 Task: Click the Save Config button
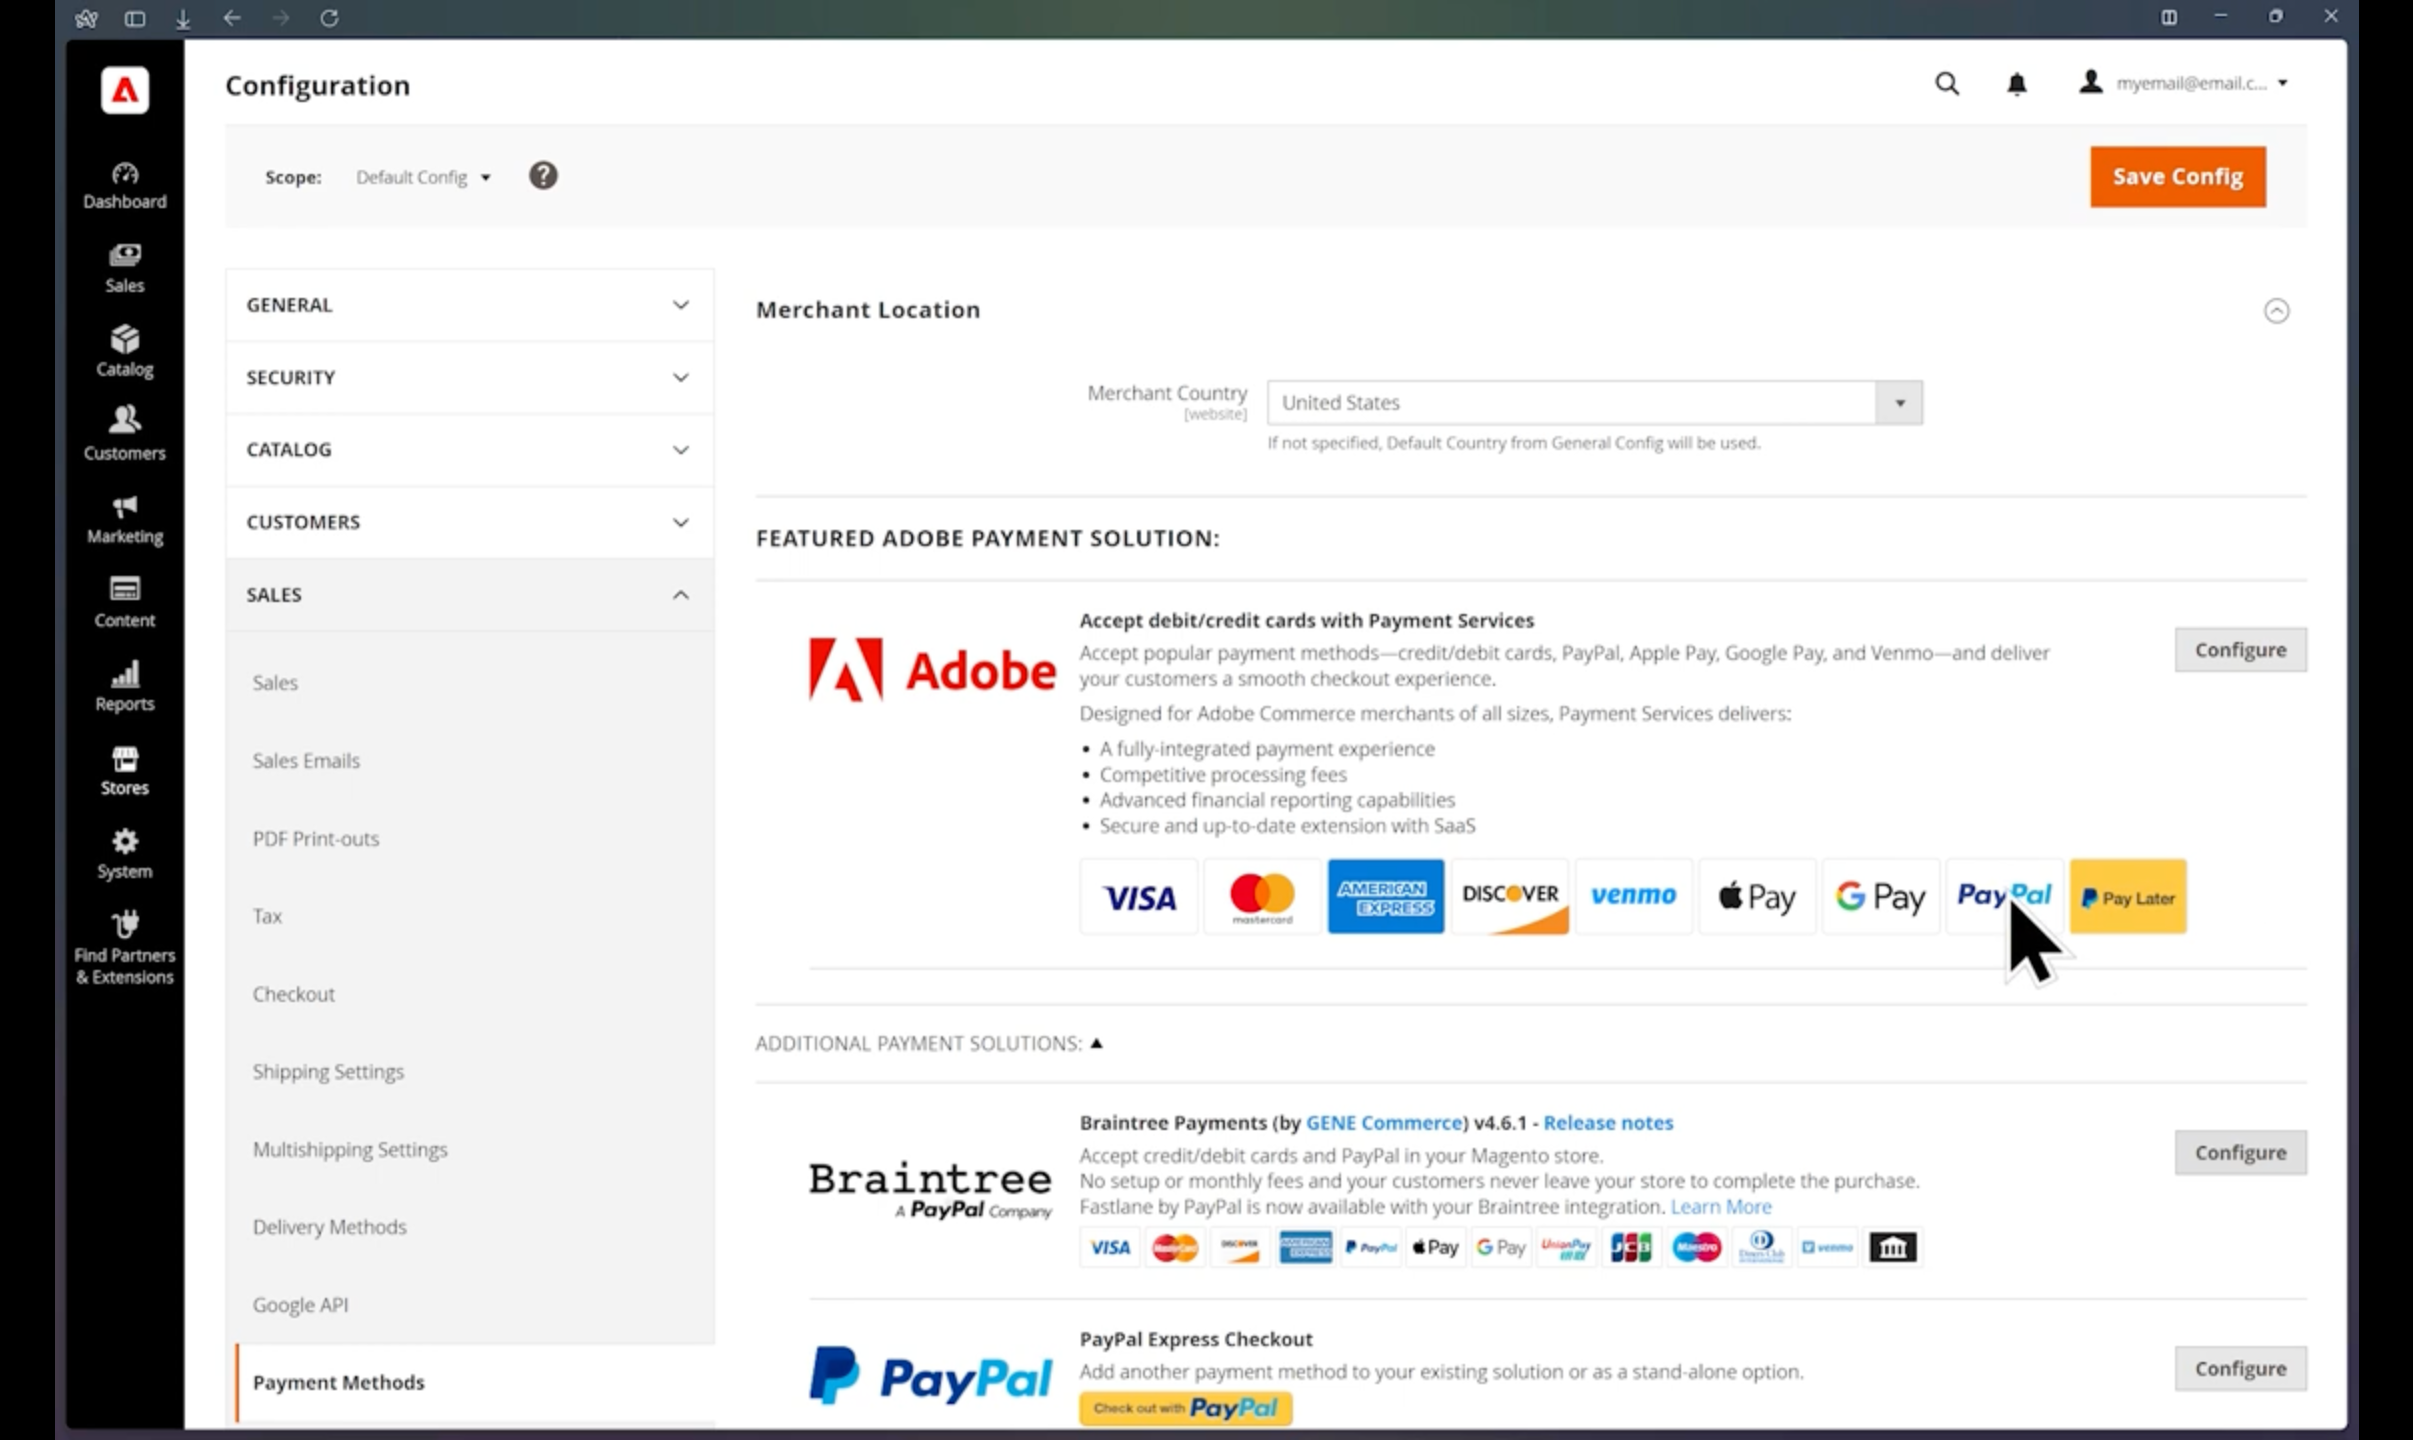click(2177, 177)
